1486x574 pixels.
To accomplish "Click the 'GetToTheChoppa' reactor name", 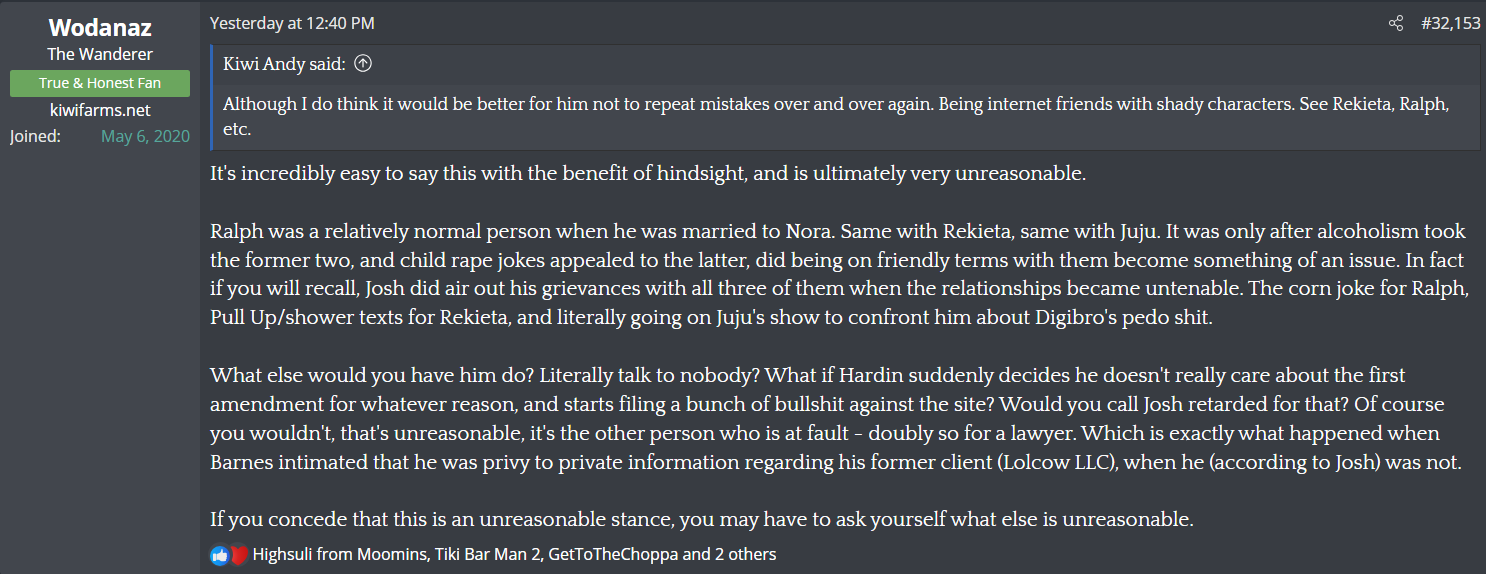I will [x=612, y=554].
